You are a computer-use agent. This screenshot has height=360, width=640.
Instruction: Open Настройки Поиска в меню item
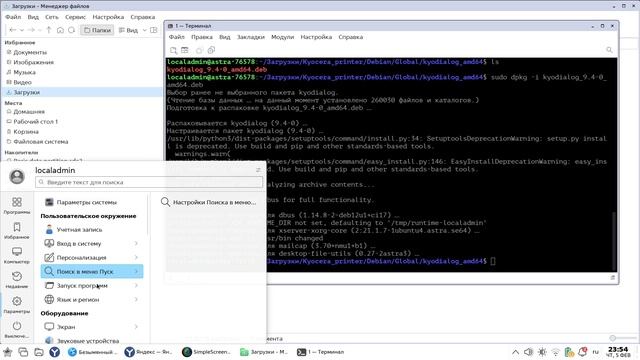pyautogui.click(x=209, y=202)
